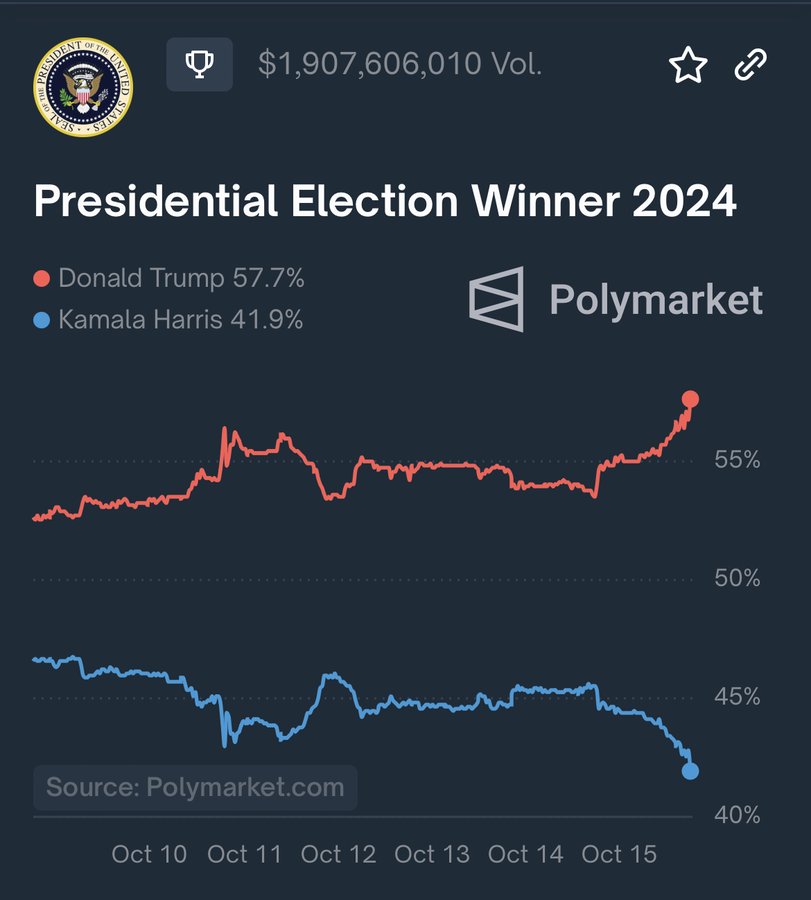The height and width of the screenshot is (900, 811).
Task: Click the trophy icon badge
Action: [x=200, y=65]
